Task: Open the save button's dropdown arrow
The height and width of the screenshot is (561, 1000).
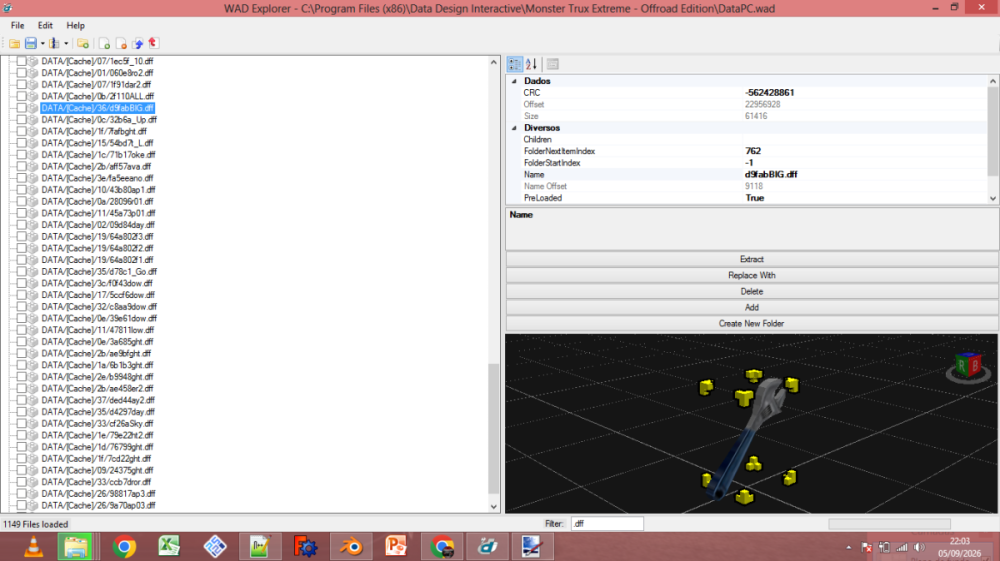Action: click(x=43, y=44)
